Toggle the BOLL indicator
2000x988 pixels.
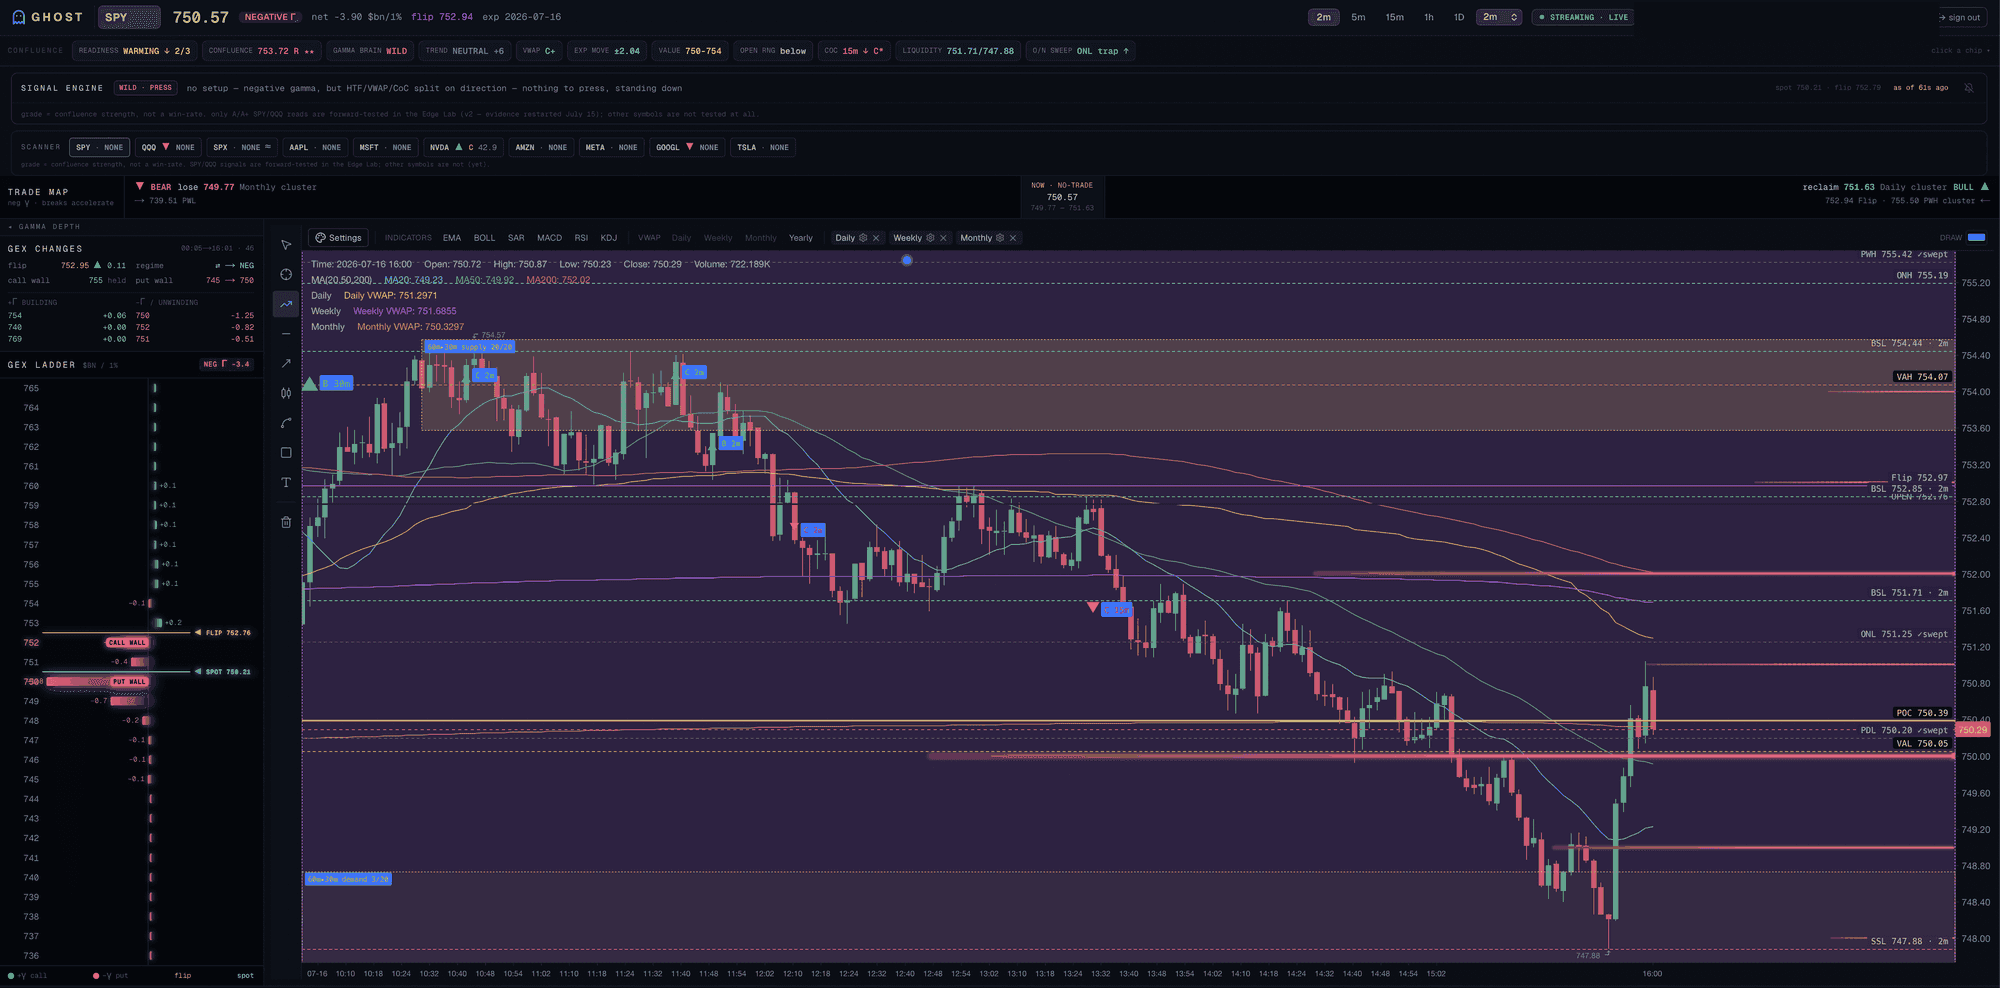point(484,238)
